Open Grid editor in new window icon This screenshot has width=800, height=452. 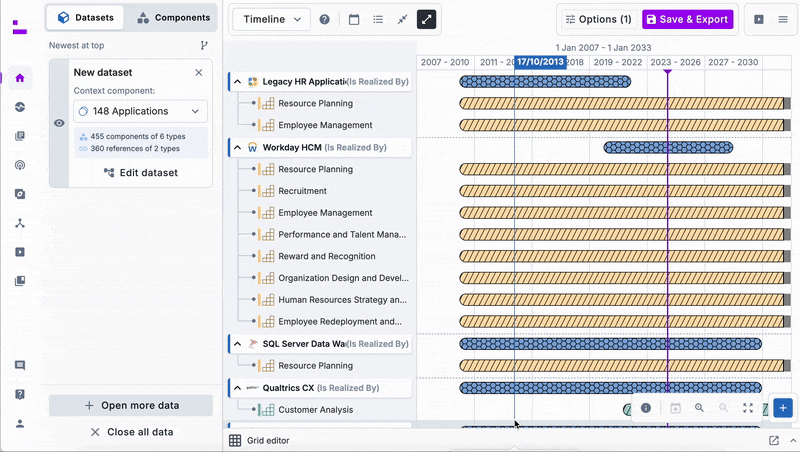pos(774,440)
